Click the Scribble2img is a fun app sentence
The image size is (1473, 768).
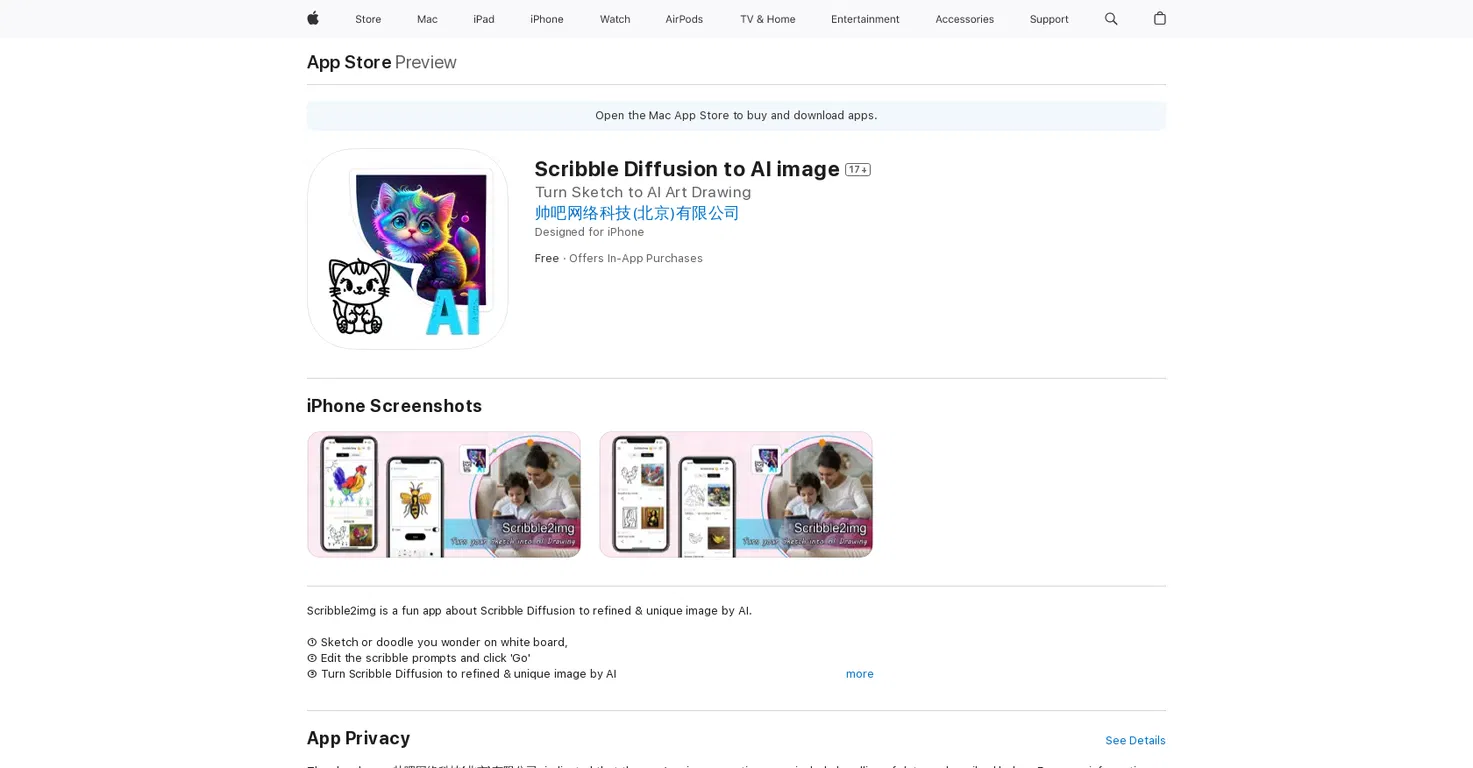click(529, 611)
